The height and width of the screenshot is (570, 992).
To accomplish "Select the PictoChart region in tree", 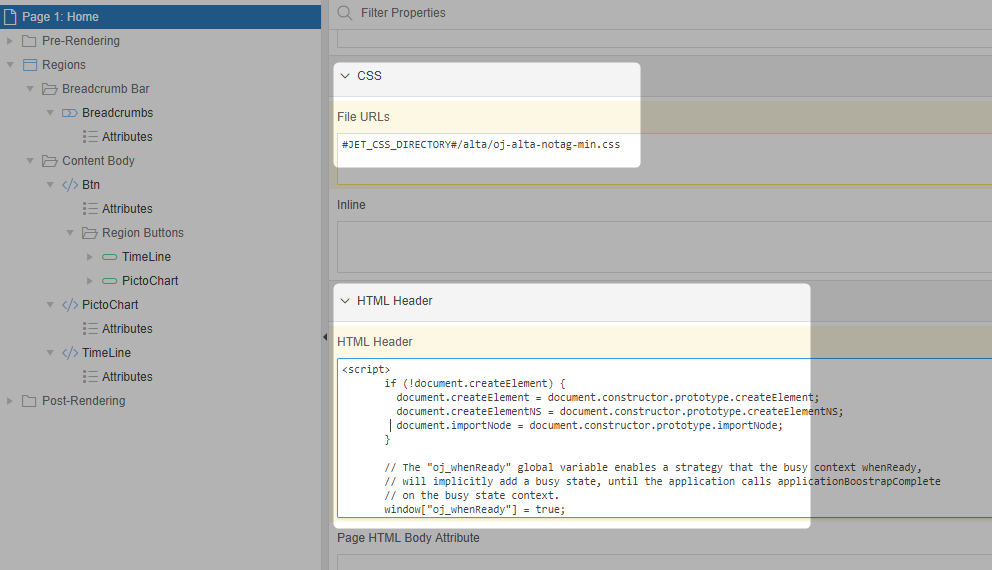I will 110,305.
